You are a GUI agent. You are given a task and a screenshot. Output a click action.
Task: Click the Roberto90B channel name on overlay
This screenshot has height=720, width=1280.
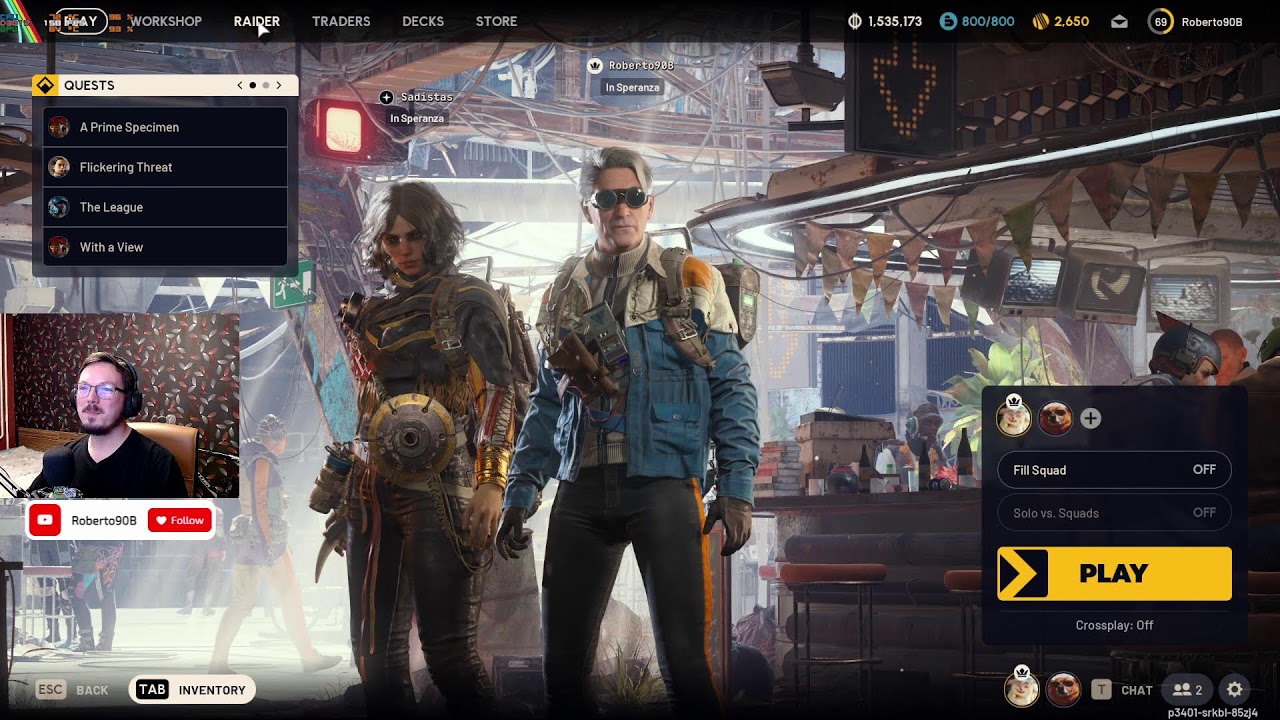(104, 521)
